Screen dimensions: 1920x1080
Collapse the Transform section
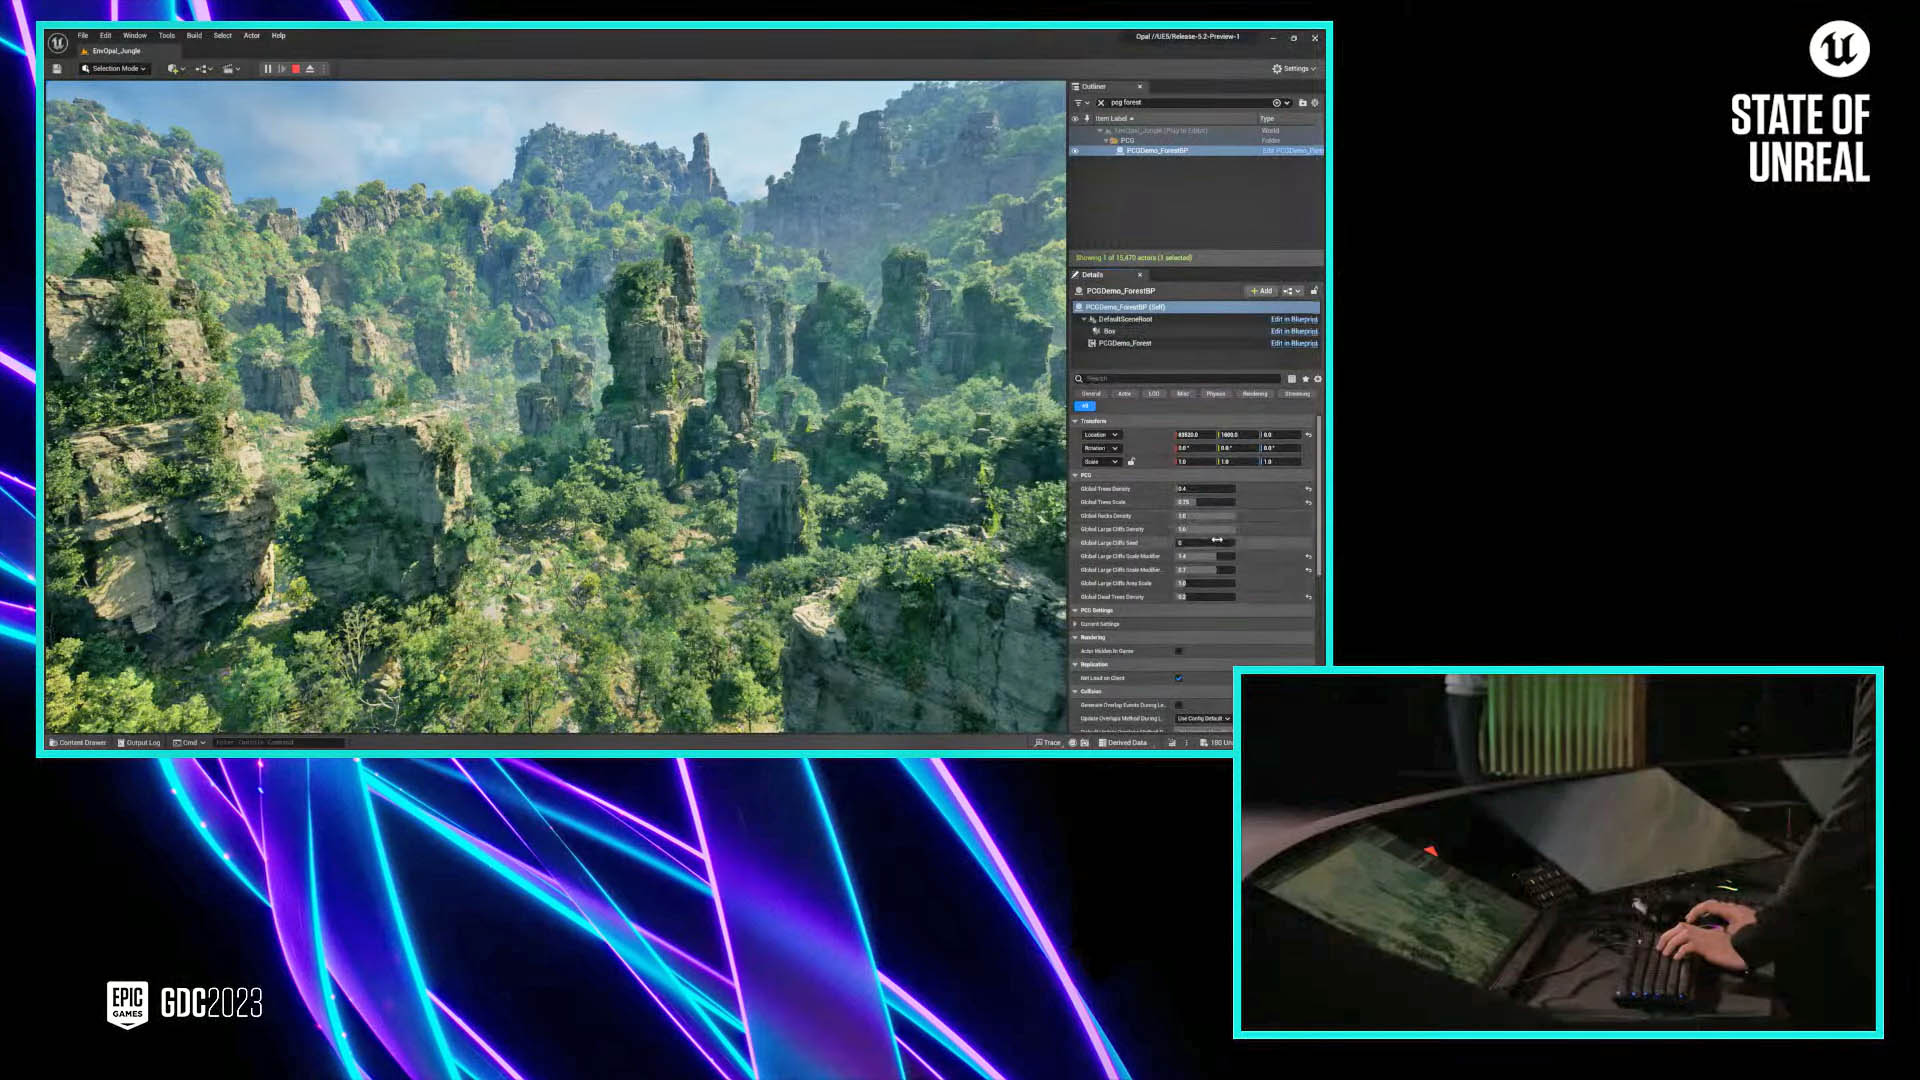tap(1075, 421)
